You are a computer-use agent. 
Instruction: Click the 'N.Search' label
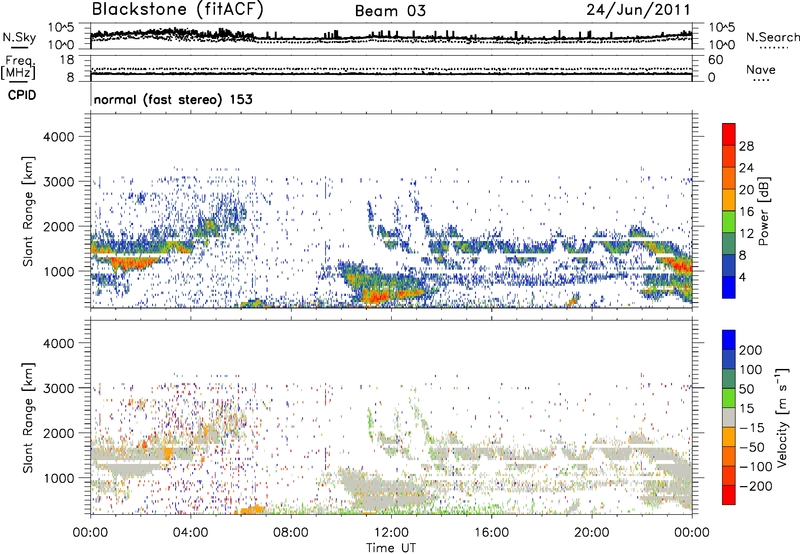coord(772,37)
